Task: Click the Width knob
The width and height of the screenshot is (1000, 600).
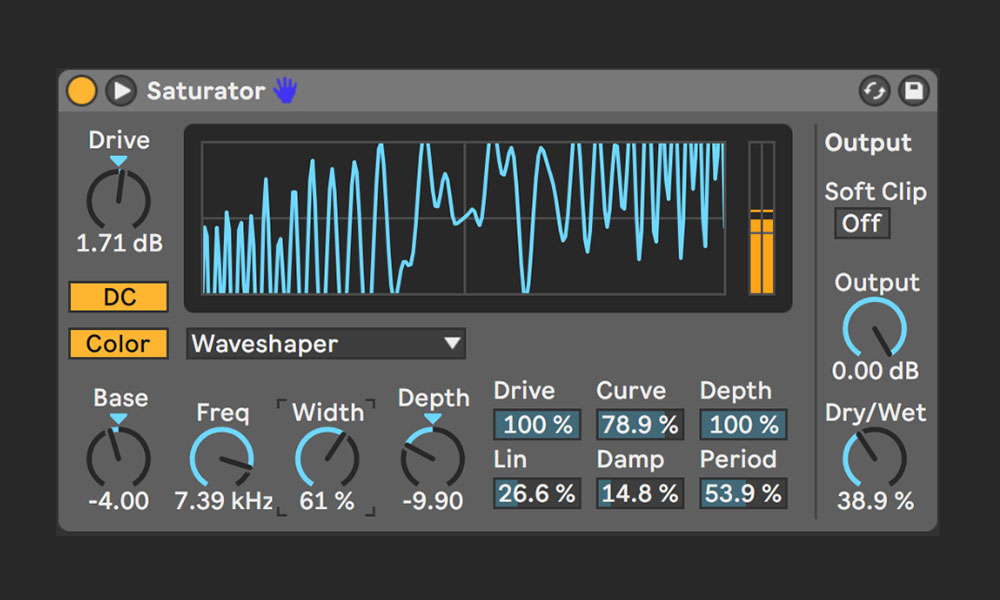Action: (326, 458)
